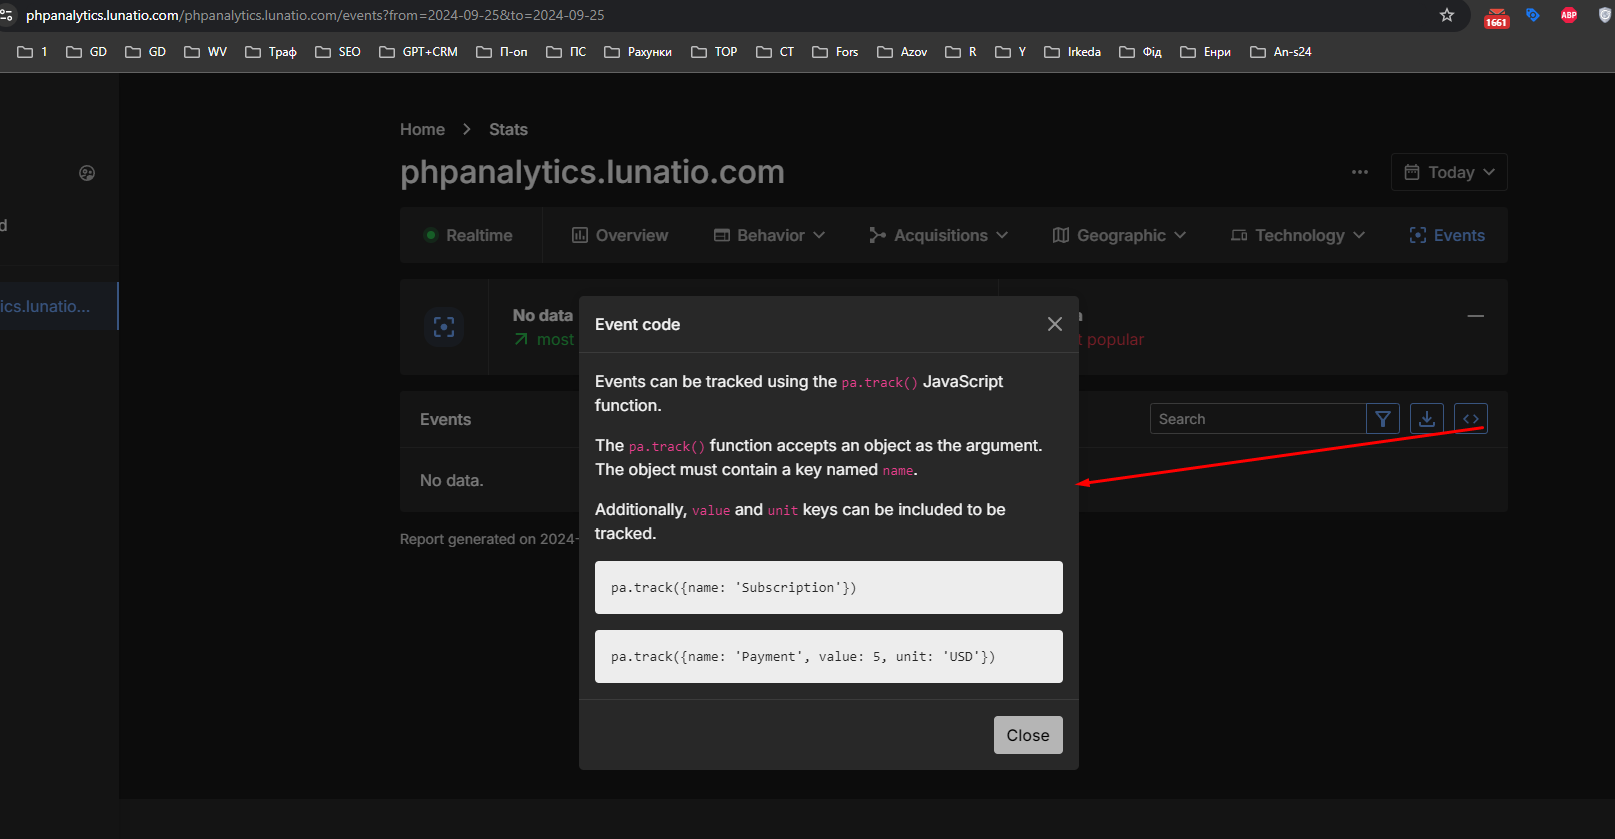Viewport: 1615px width, 839px height.
Task: Click the Close button in dialog
Action: pos(1027,735)
